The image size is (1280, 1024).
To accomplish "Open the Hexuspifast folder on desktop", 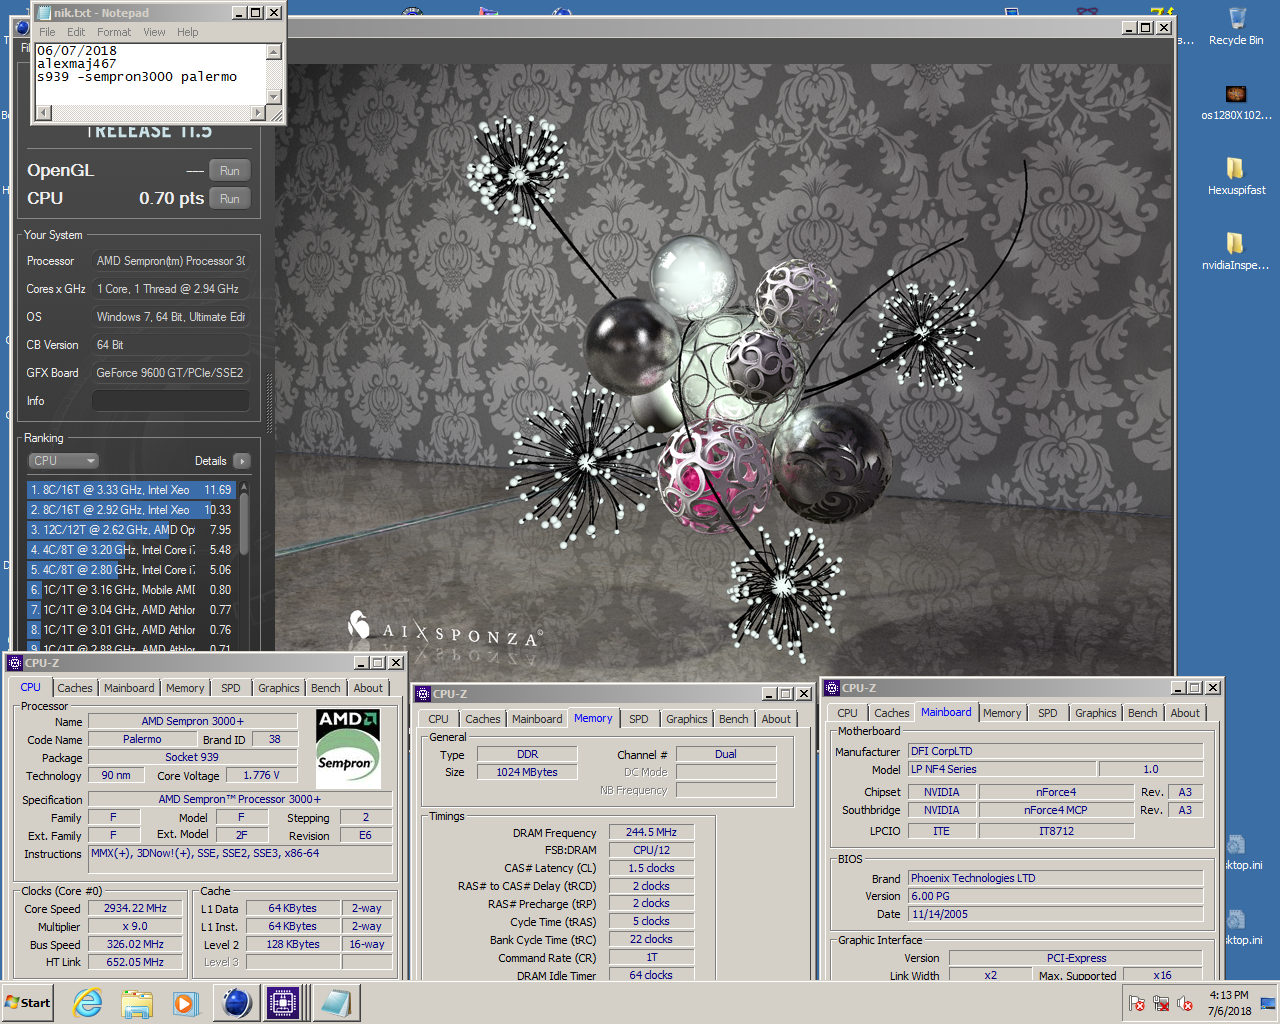I will coord(1236,175).
